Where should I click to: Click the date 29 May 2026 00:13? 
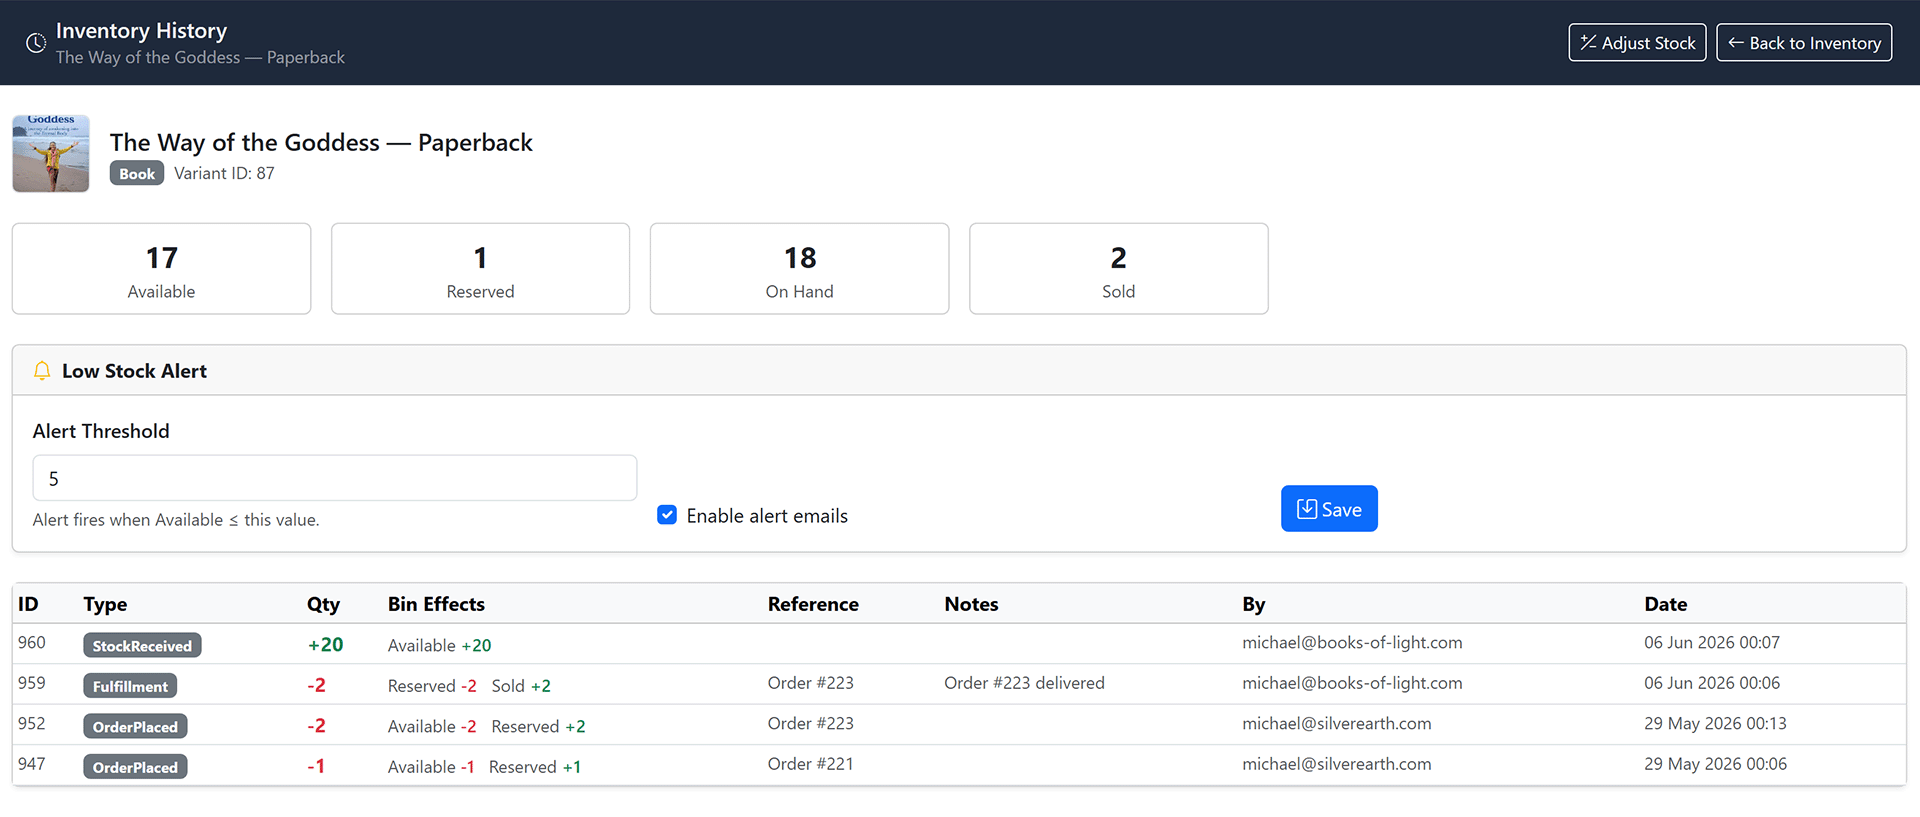click(1716, 723)
